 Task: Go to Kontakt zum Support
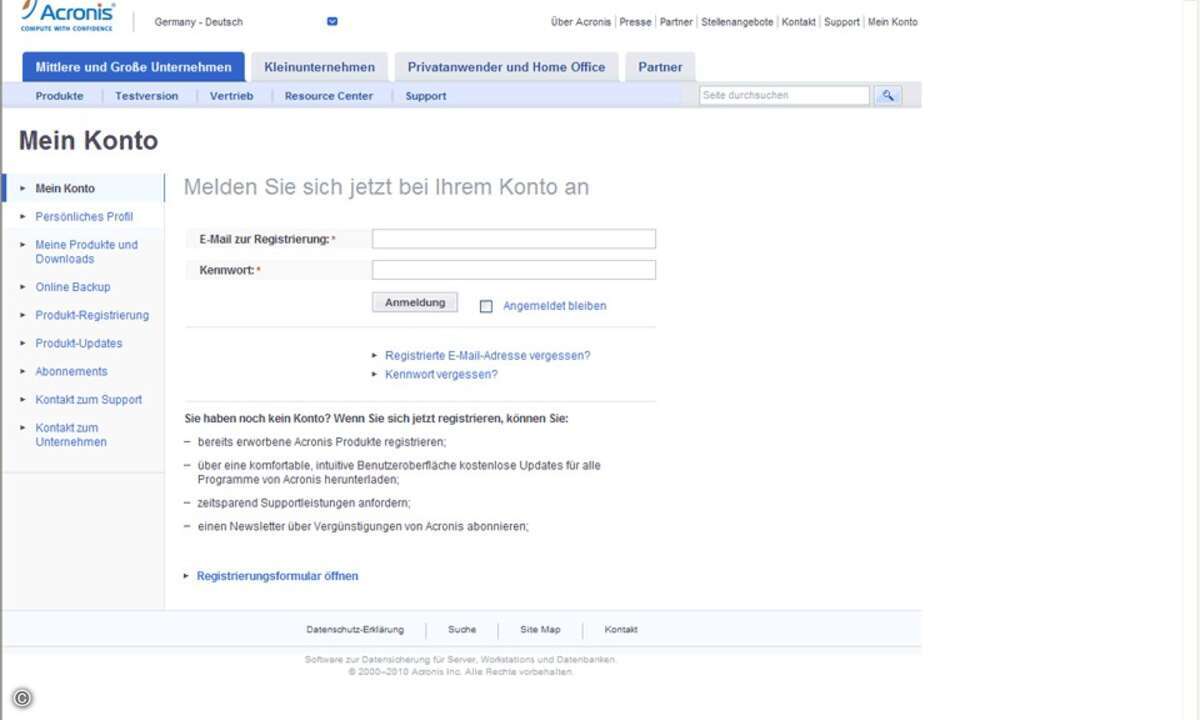[89, 400]
